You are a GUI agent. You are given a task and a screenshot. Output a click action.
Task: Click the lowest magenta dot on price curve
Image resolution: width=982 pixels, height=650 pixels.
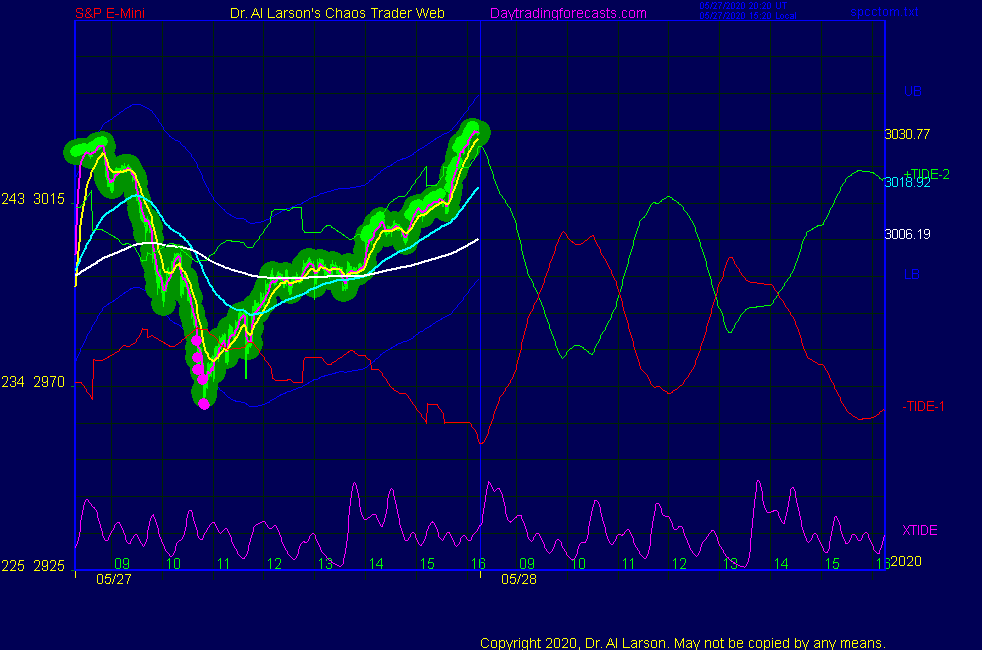pos(204,405)
